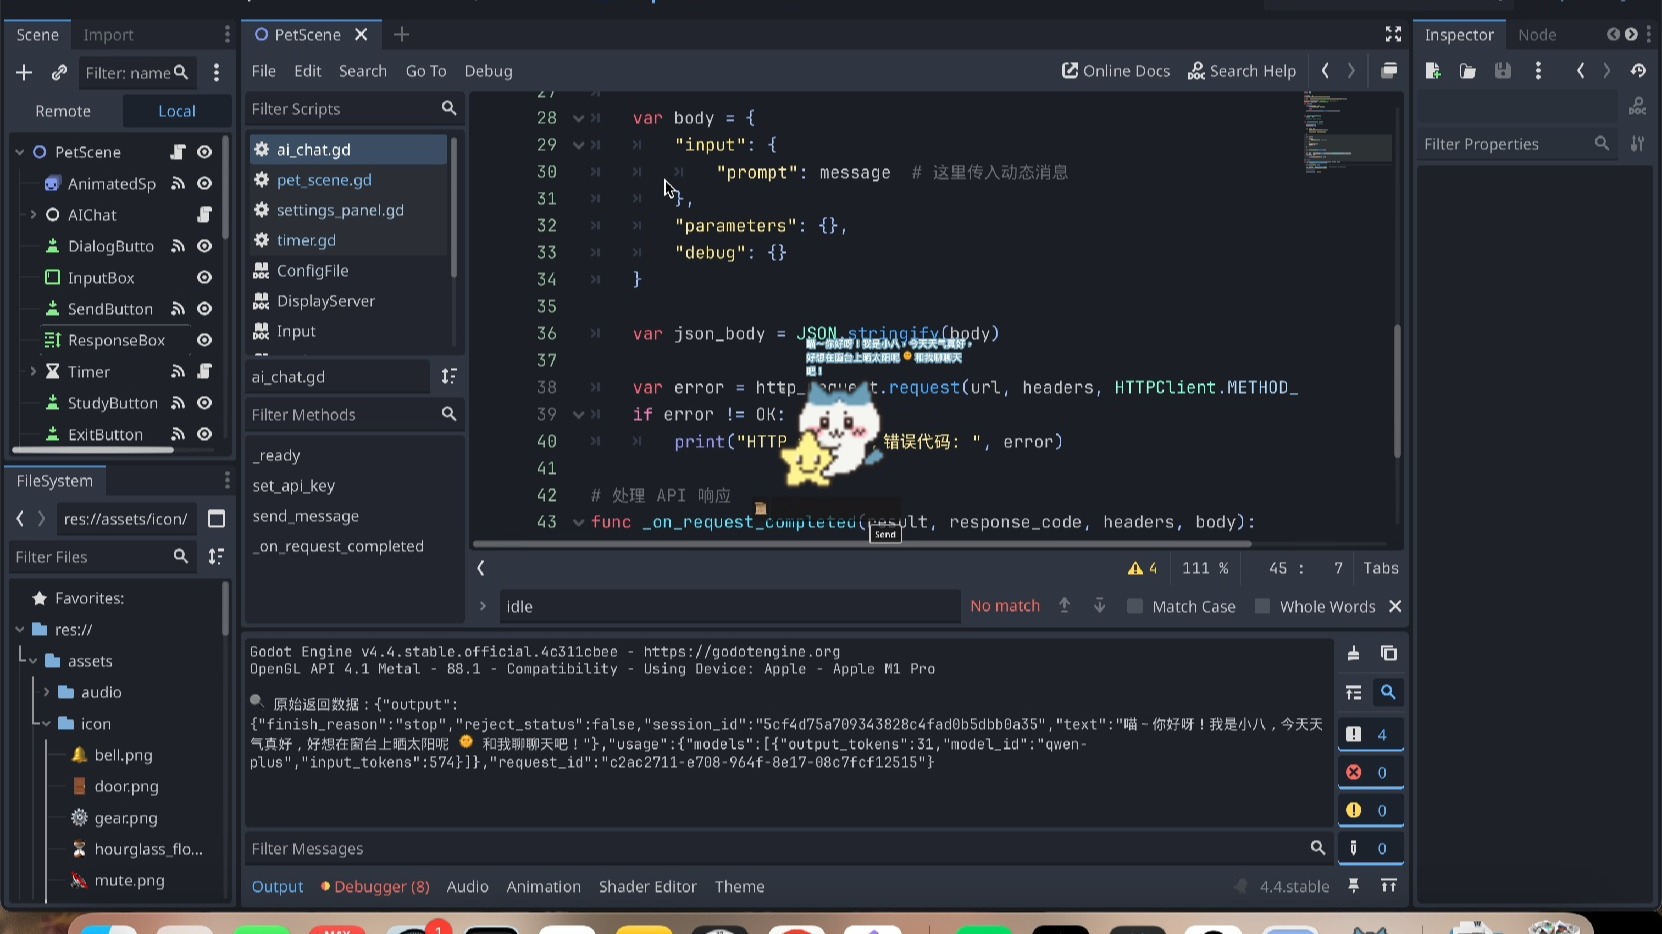Select the send_message method
Viewport: 1662px width, 934px height.
[305, 516]
